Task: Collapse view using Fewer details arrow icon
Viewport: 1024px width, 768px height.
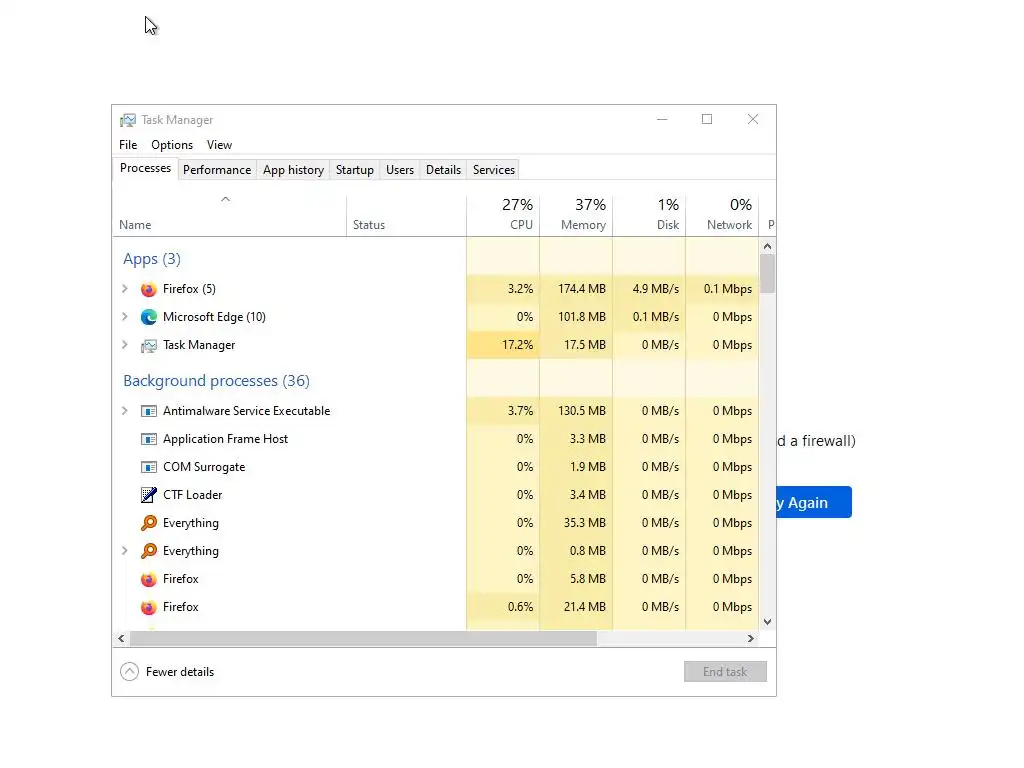Action: pos(129,672)
